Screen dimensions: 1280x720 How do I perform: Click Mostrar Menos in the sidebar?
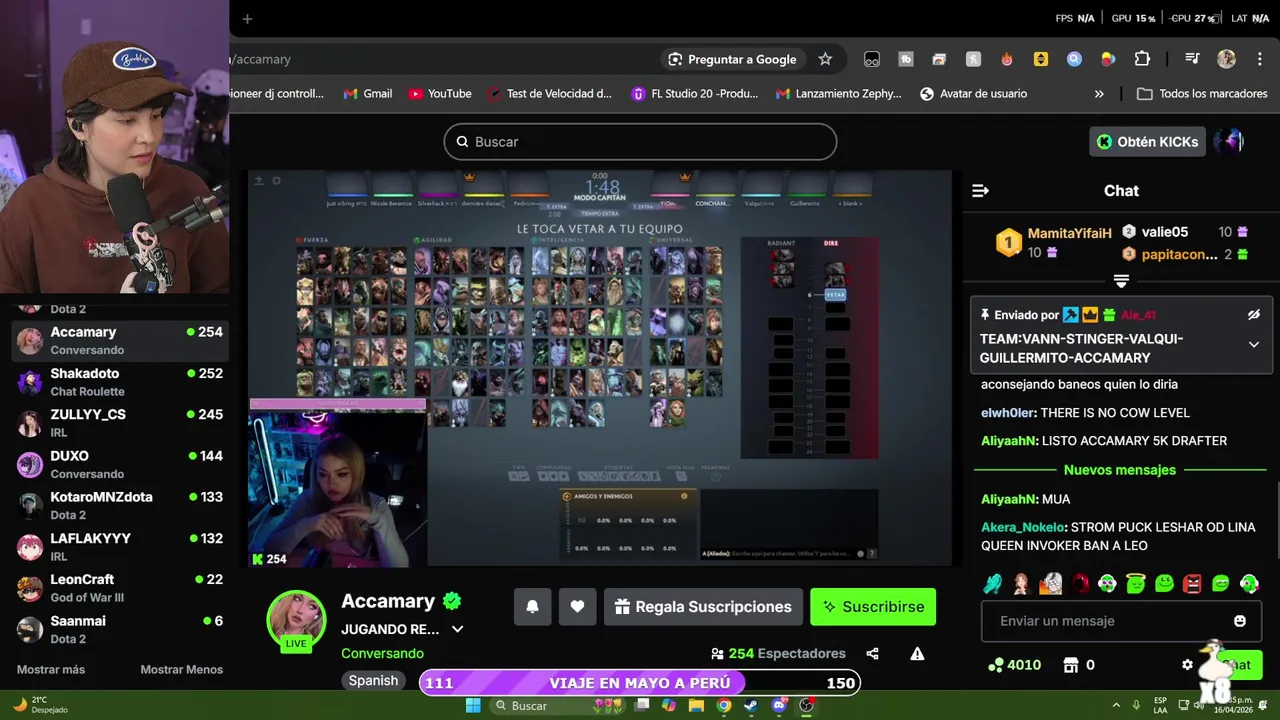[x=181, y=670]
